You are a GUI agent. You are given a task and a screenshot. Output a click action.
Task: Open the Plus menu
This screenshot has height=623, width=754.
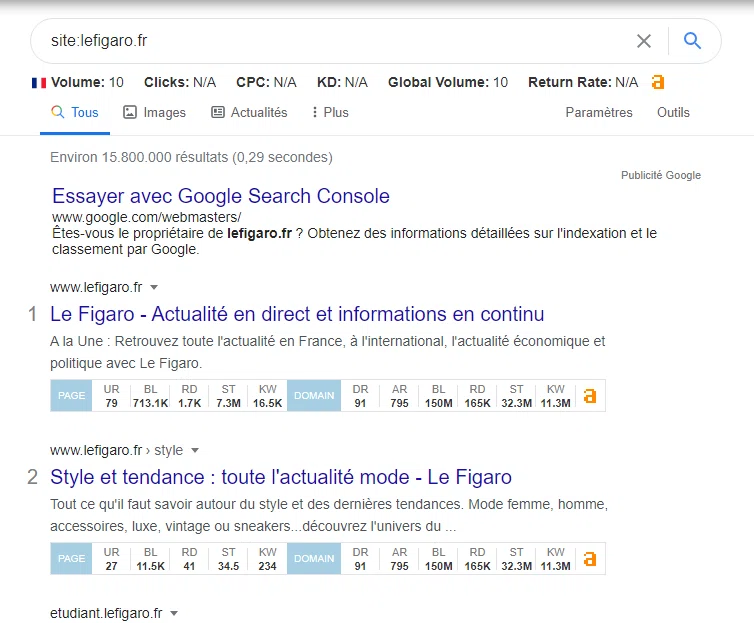click(330, 112)
